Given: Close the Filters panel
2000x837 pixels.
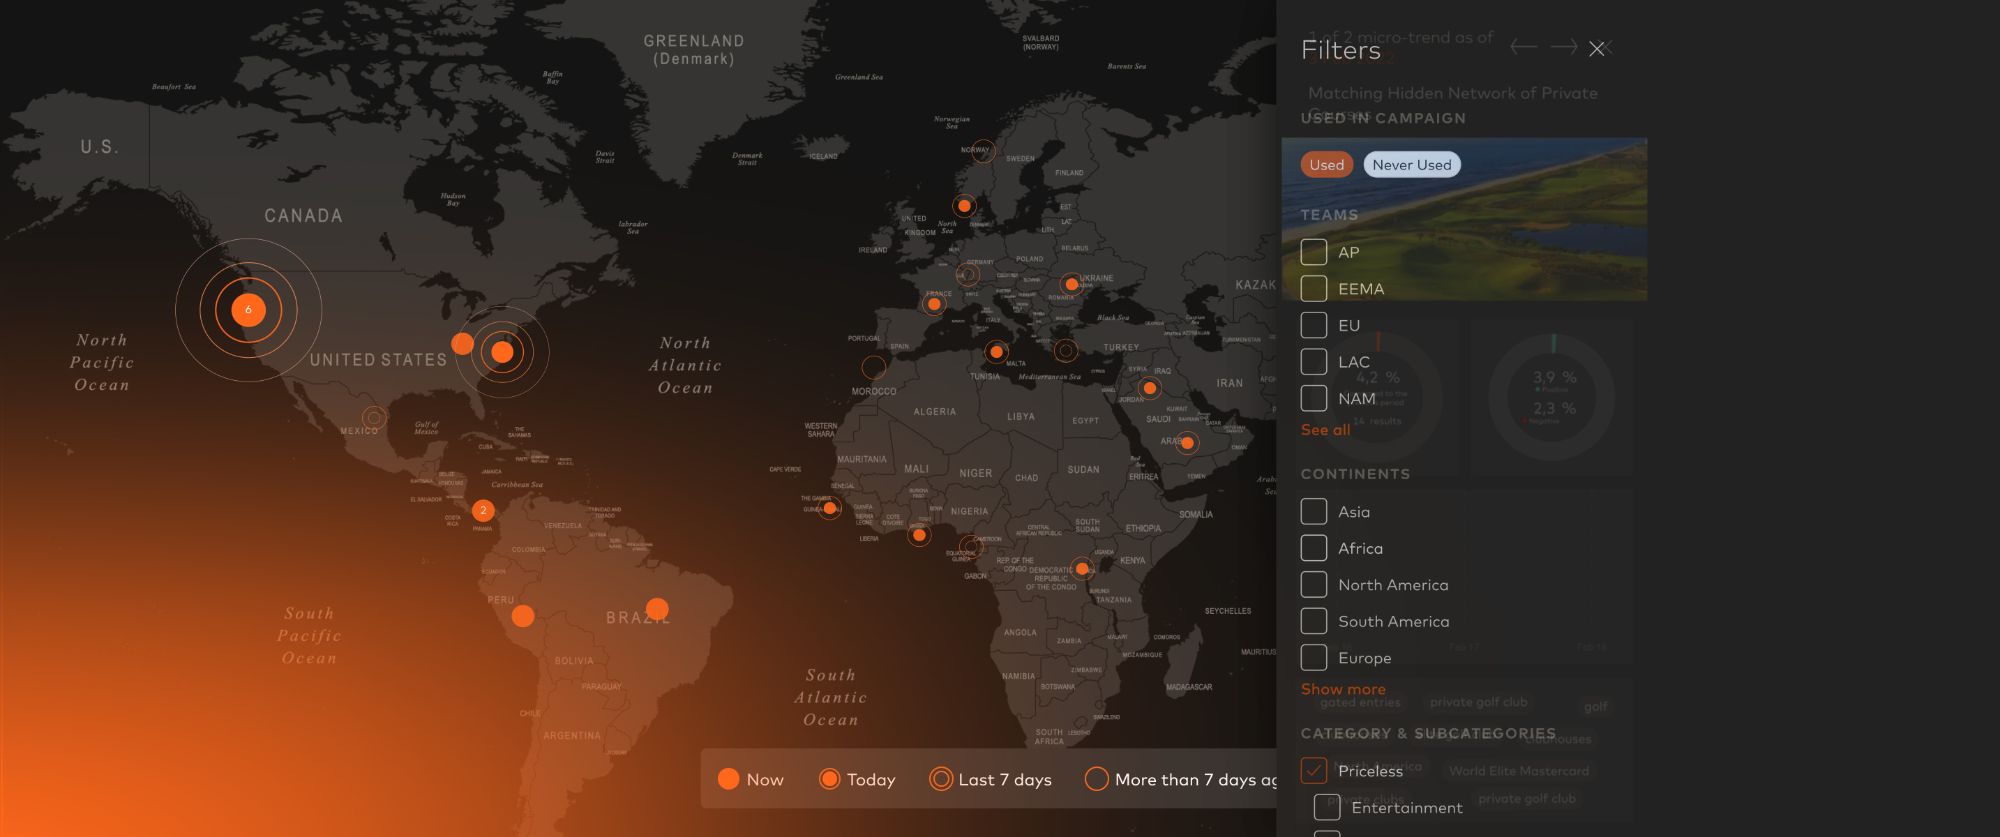Looking at the screenshot, I should [1597, 49].
